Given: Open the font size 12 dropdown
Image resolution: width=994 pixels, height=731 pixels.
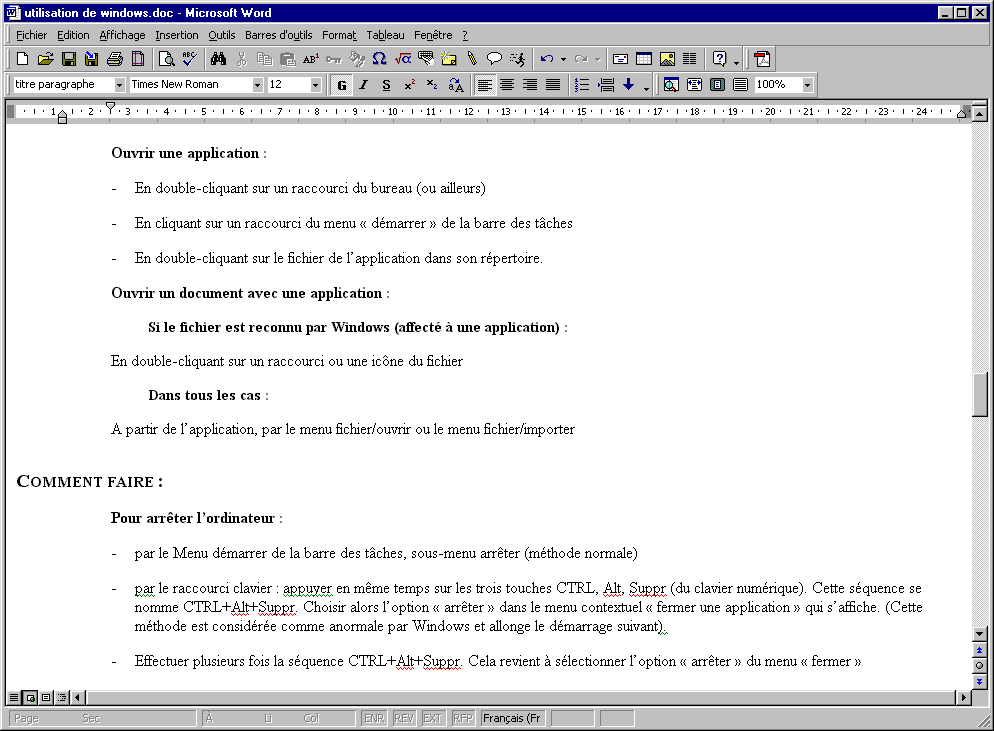Looking at the screenshot, I should pyautogui.click(x=315, y=85).
